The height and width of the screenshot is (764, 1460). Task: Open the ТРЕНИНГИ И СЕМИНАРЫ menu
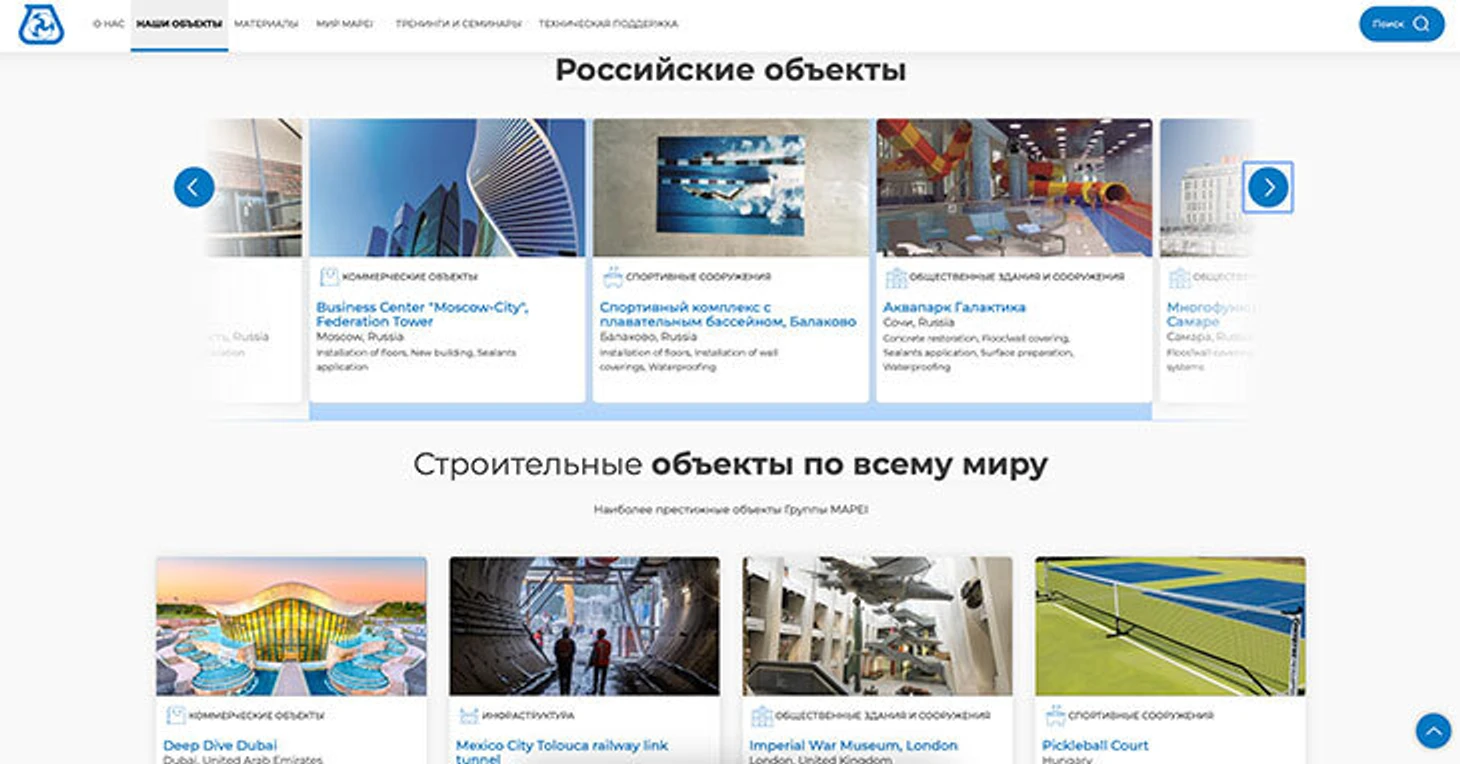[458, 24]
